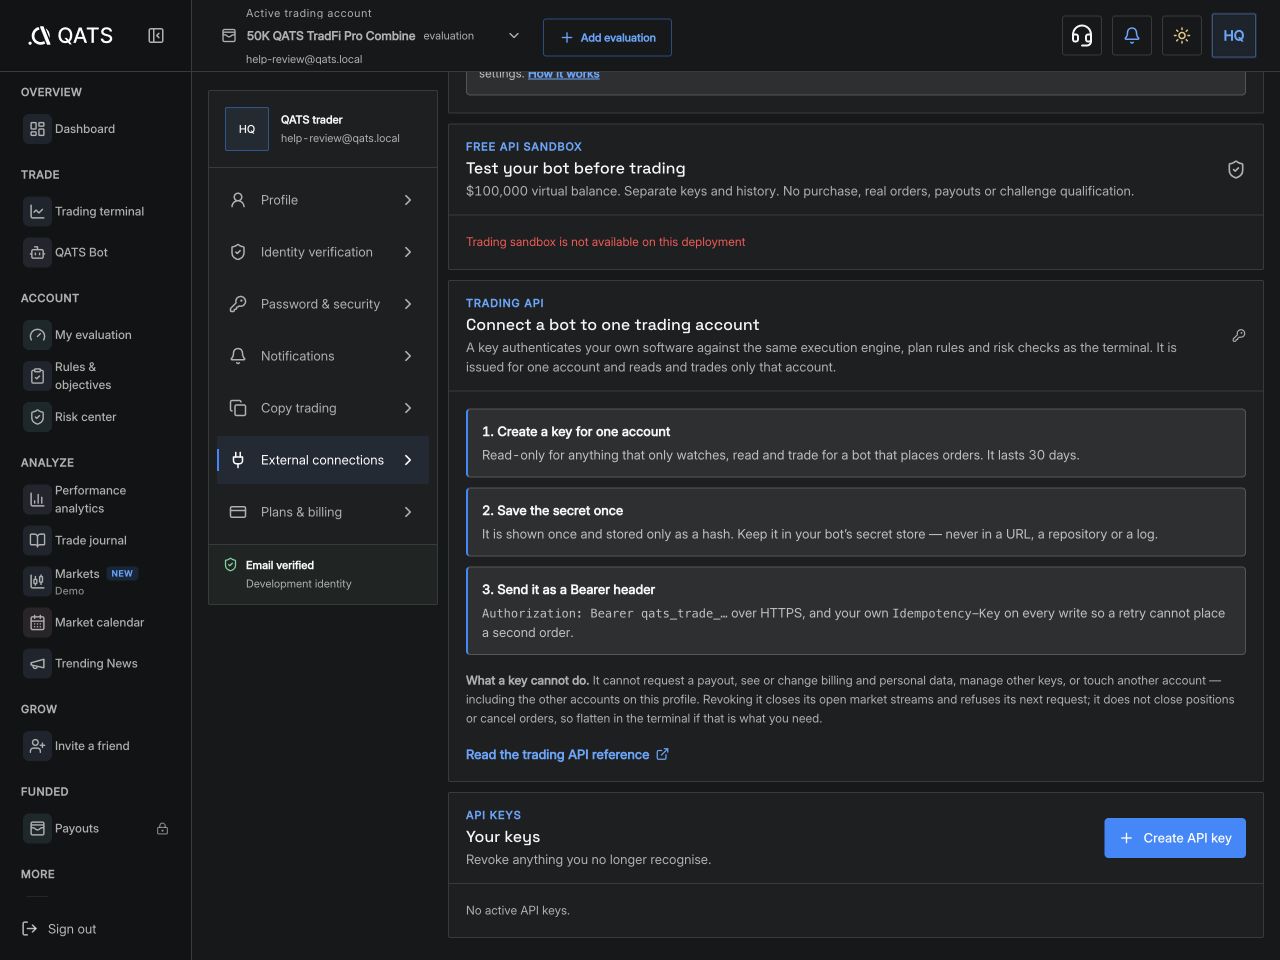Open Rules & objectives

96,376
